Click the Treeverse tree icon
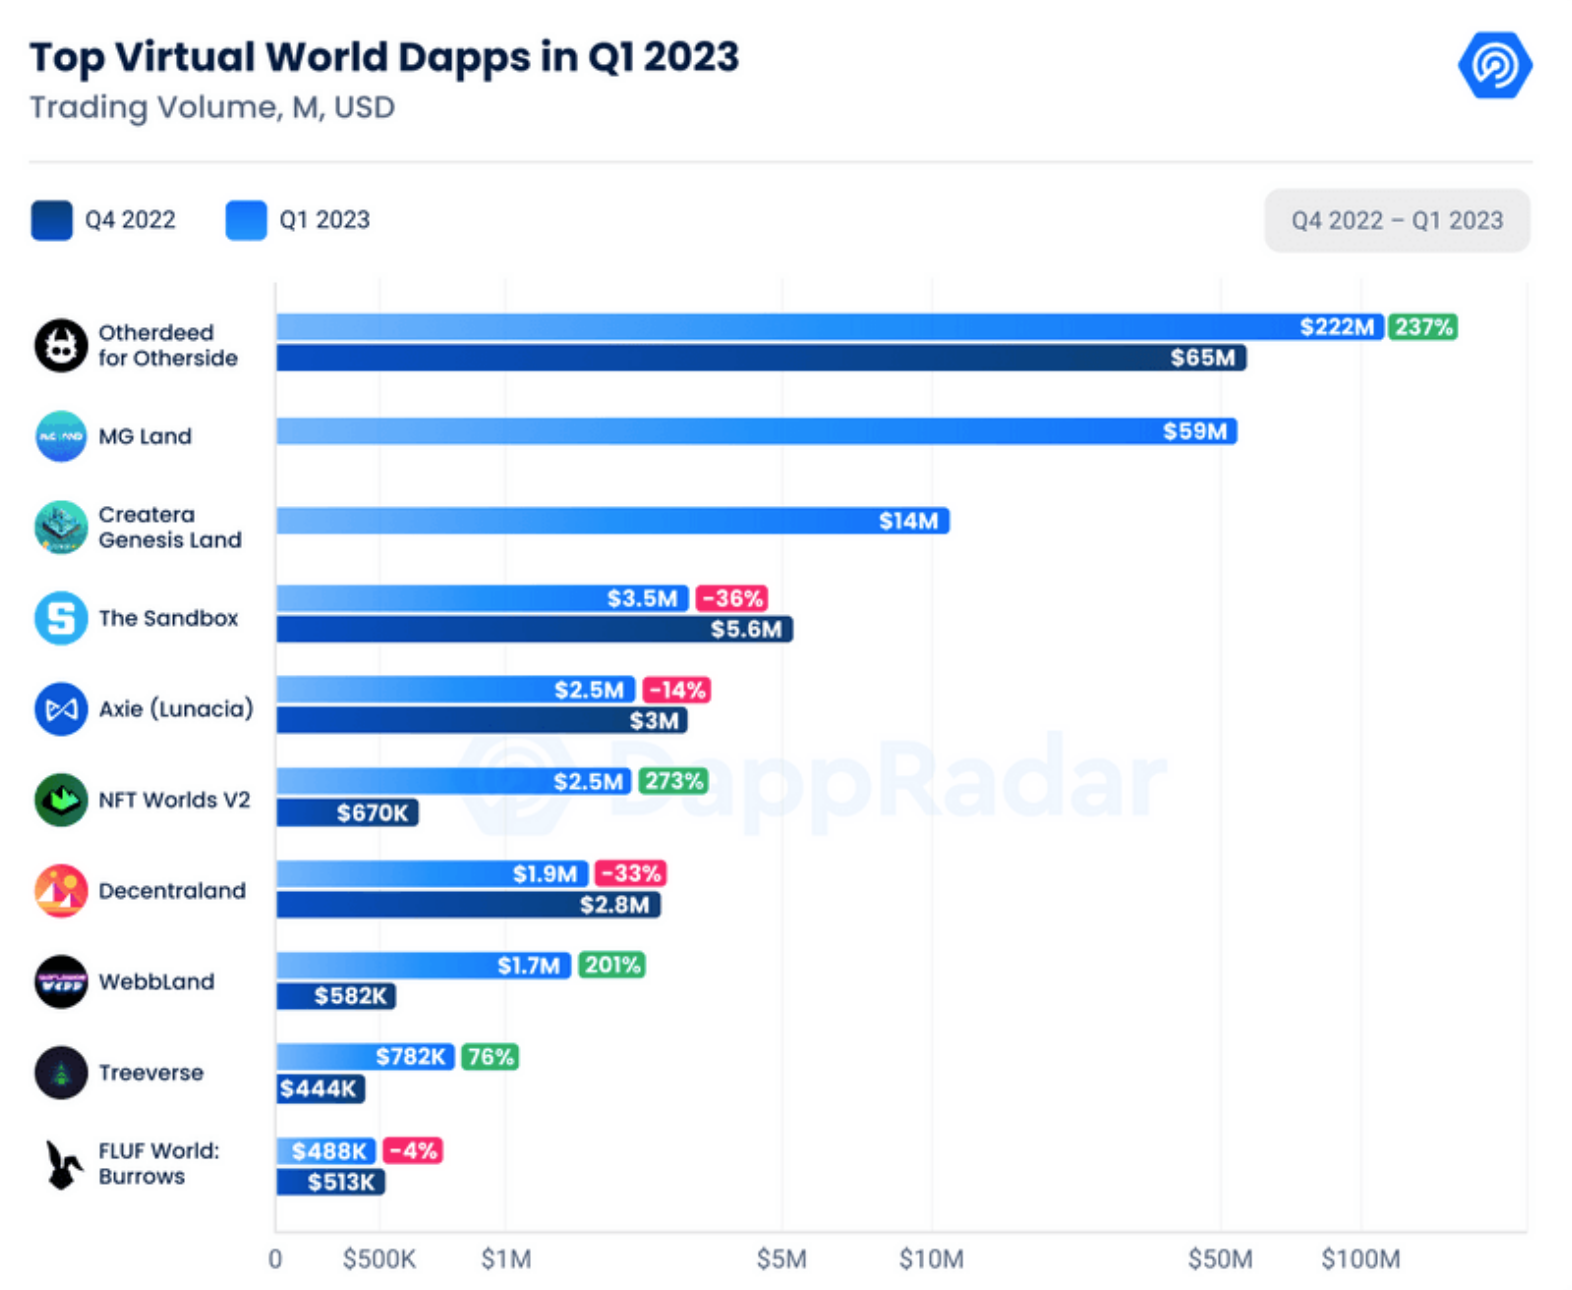The image size is (1572, 1290). 61,1073
